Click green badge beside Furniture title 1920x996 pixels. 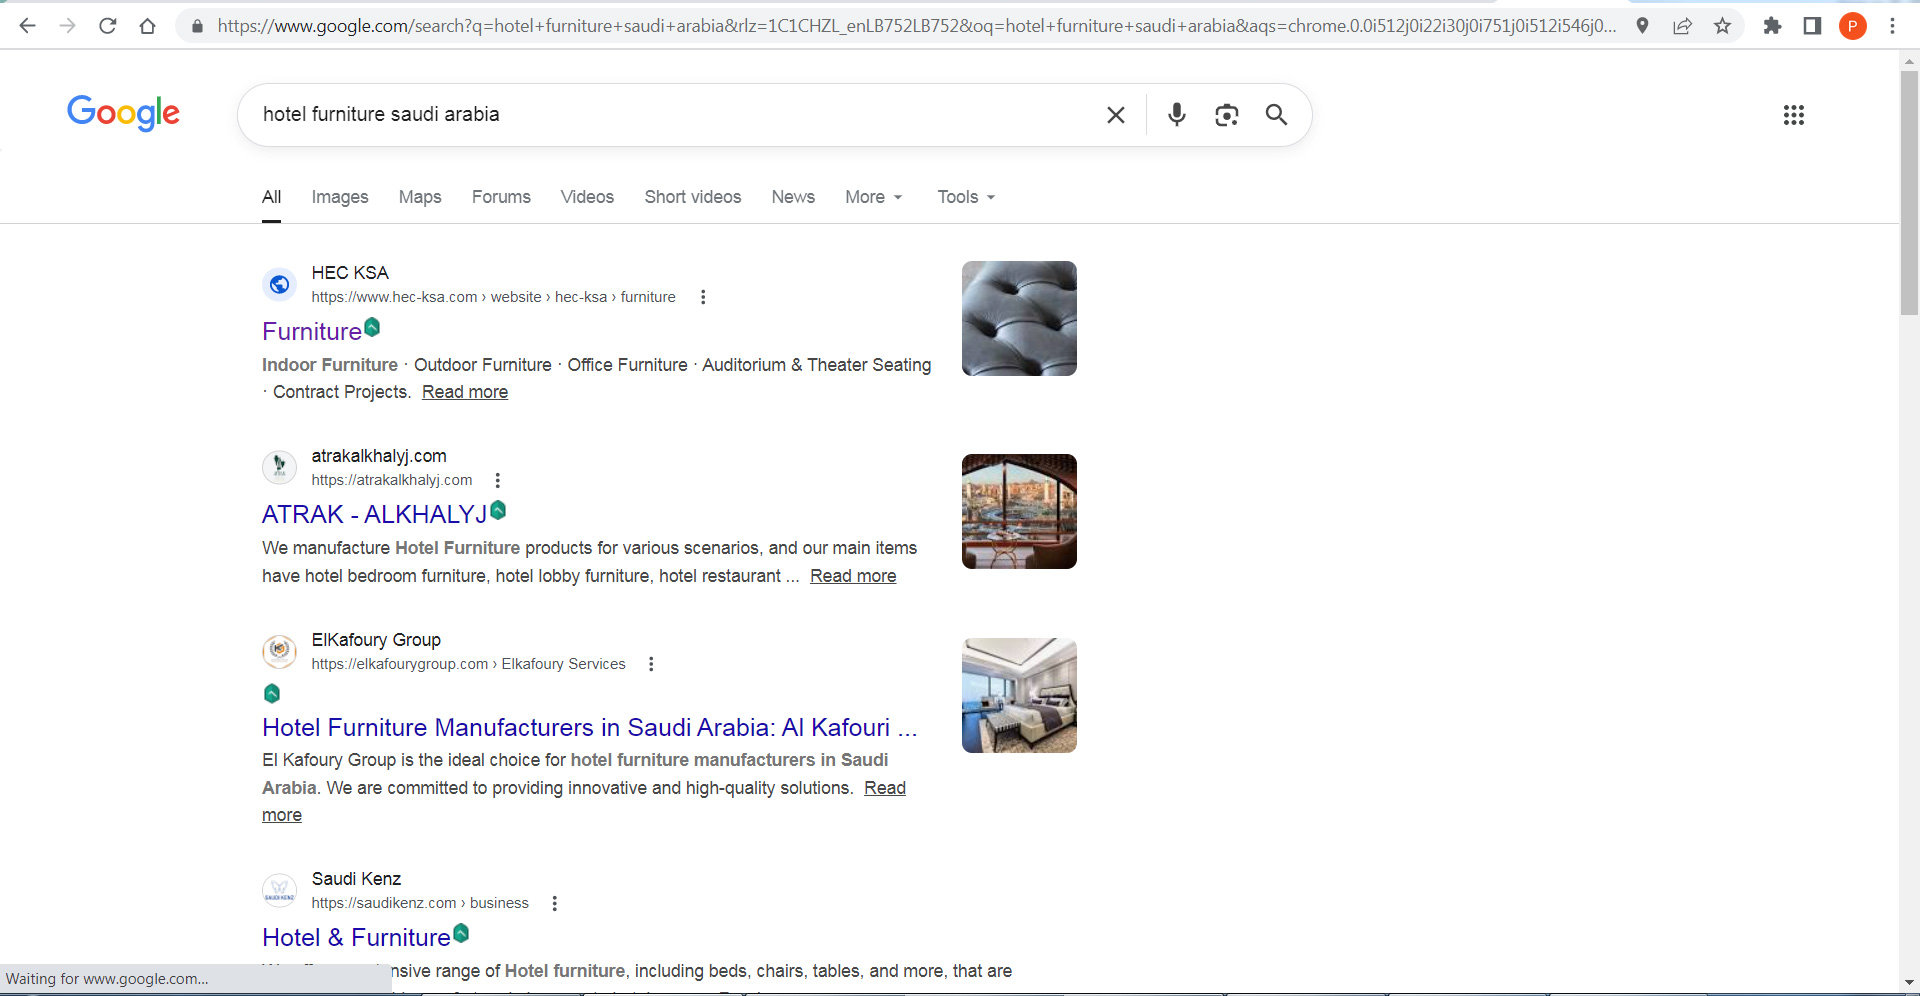point(372,327)
